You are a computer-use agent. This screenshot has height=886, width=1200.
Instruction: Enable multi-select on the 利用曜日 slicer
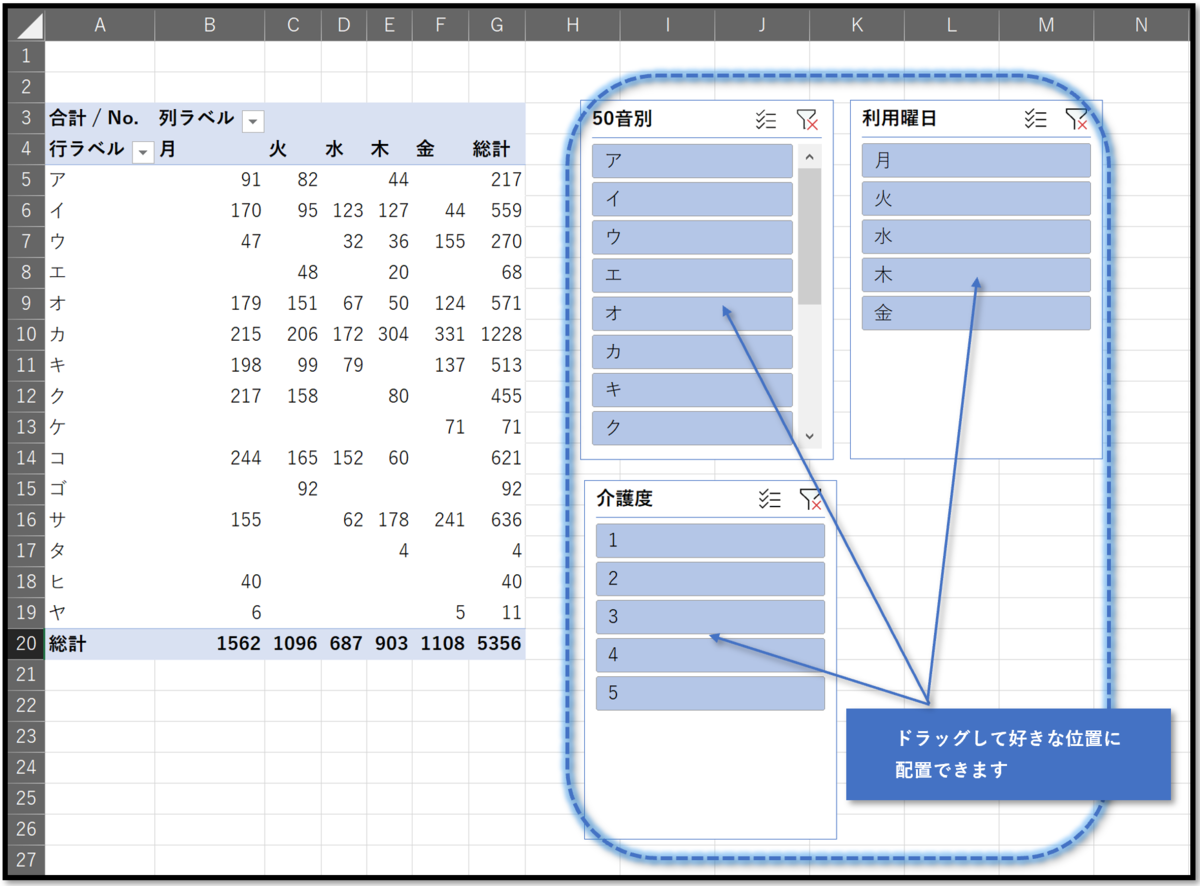[x=1036, y=118]
